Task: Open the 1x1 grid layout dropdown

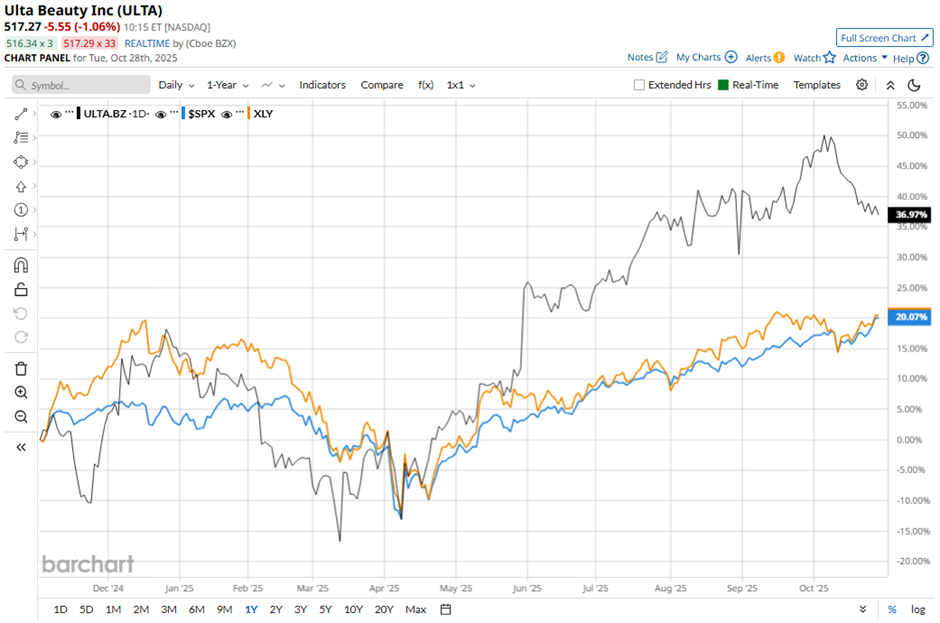Action: 461,85
